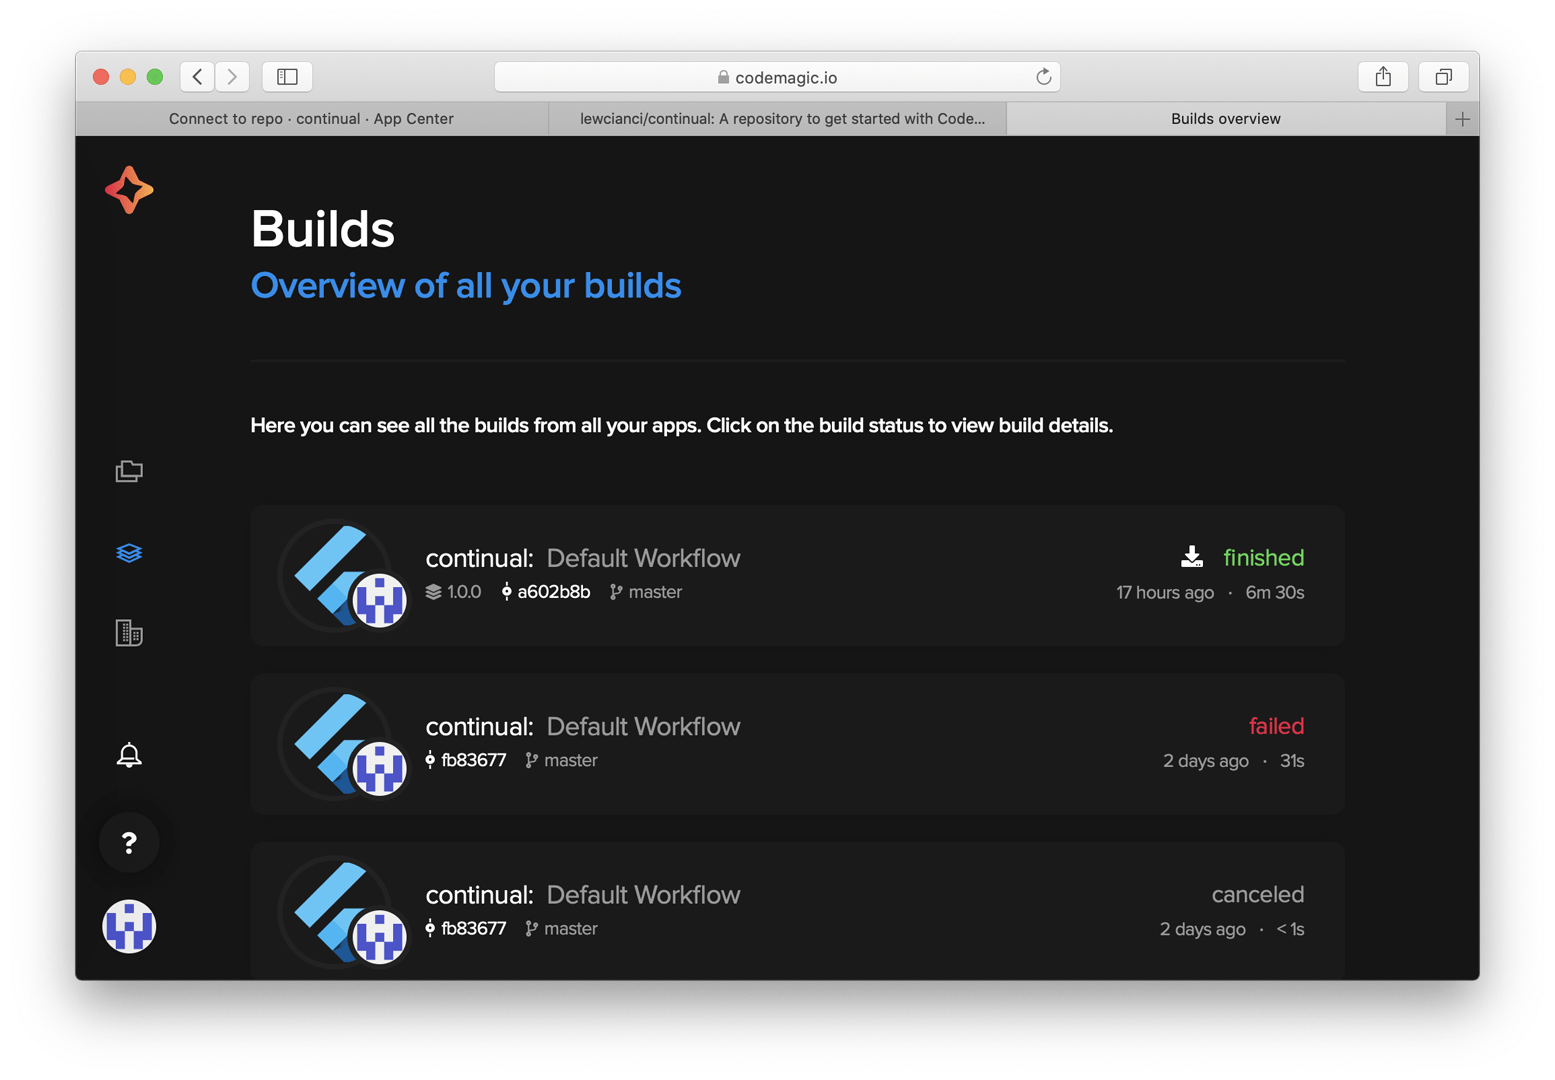This screenshot has width=1555, height=1080.
Task: Select the Builds layers icon in sidebar
Action: tap(129, 553)
